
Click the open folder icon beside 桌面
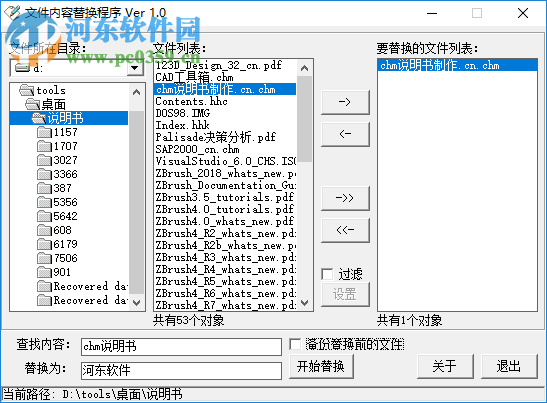[x=32, y=104]
